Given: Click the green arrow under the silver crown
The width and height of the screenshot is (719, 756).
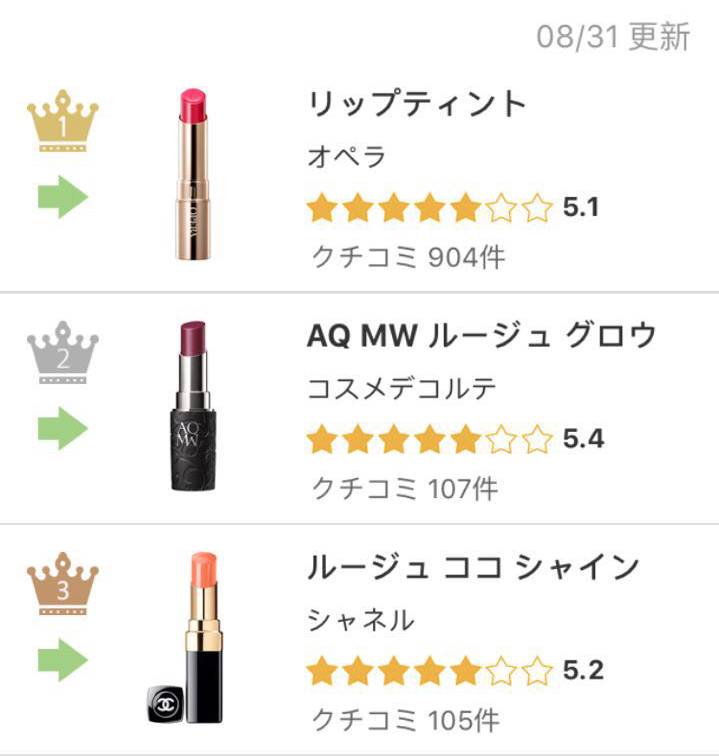Looking at the screenshot, I should [63, 428].
